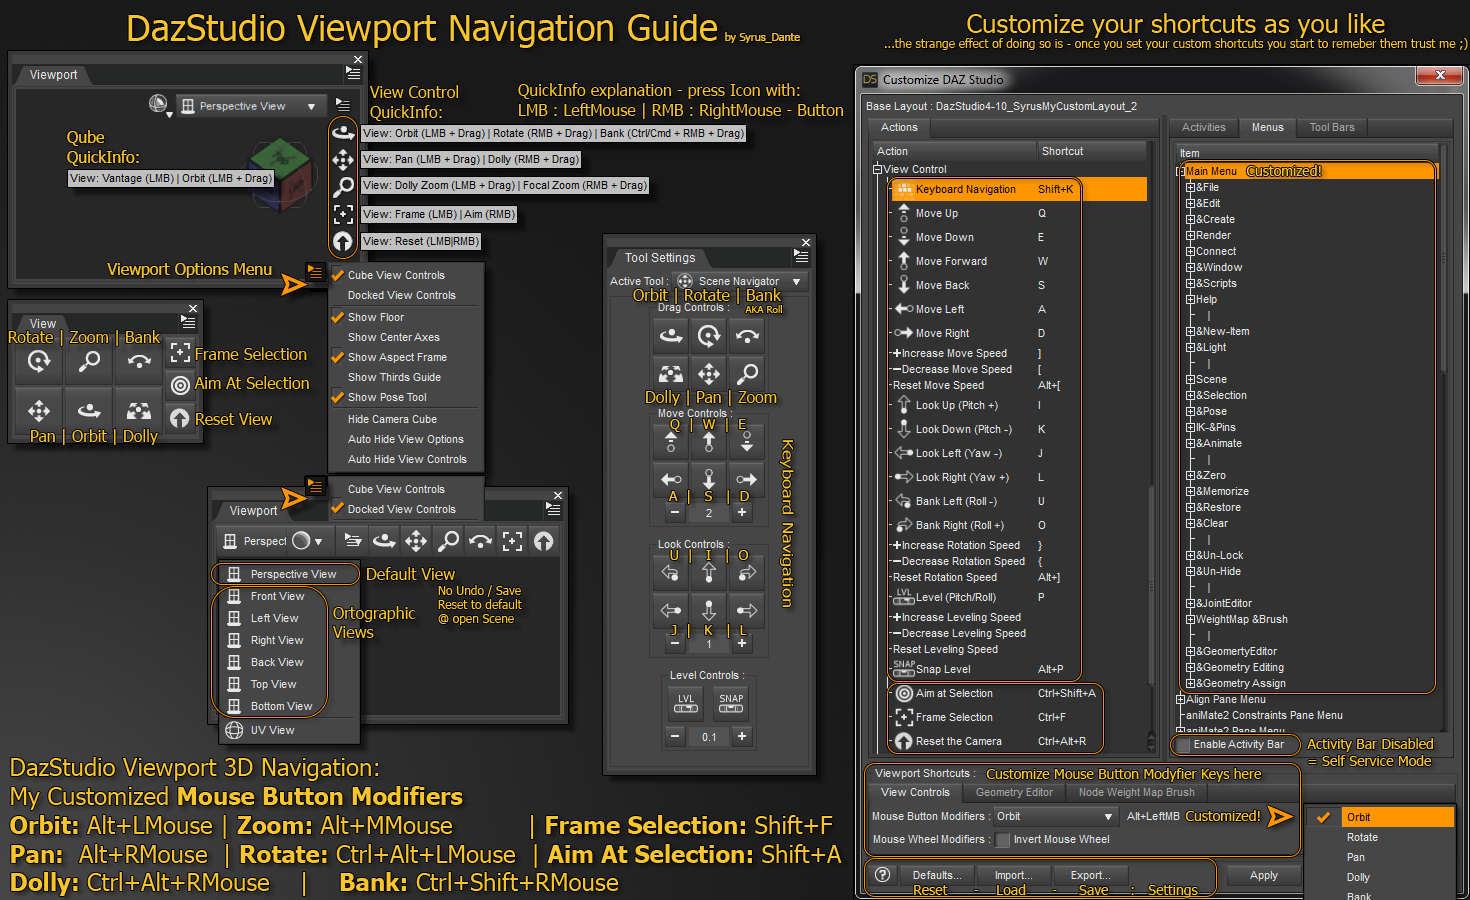
Task: Select the Rotate icon in the View pane
Action: tap(39, 362)
